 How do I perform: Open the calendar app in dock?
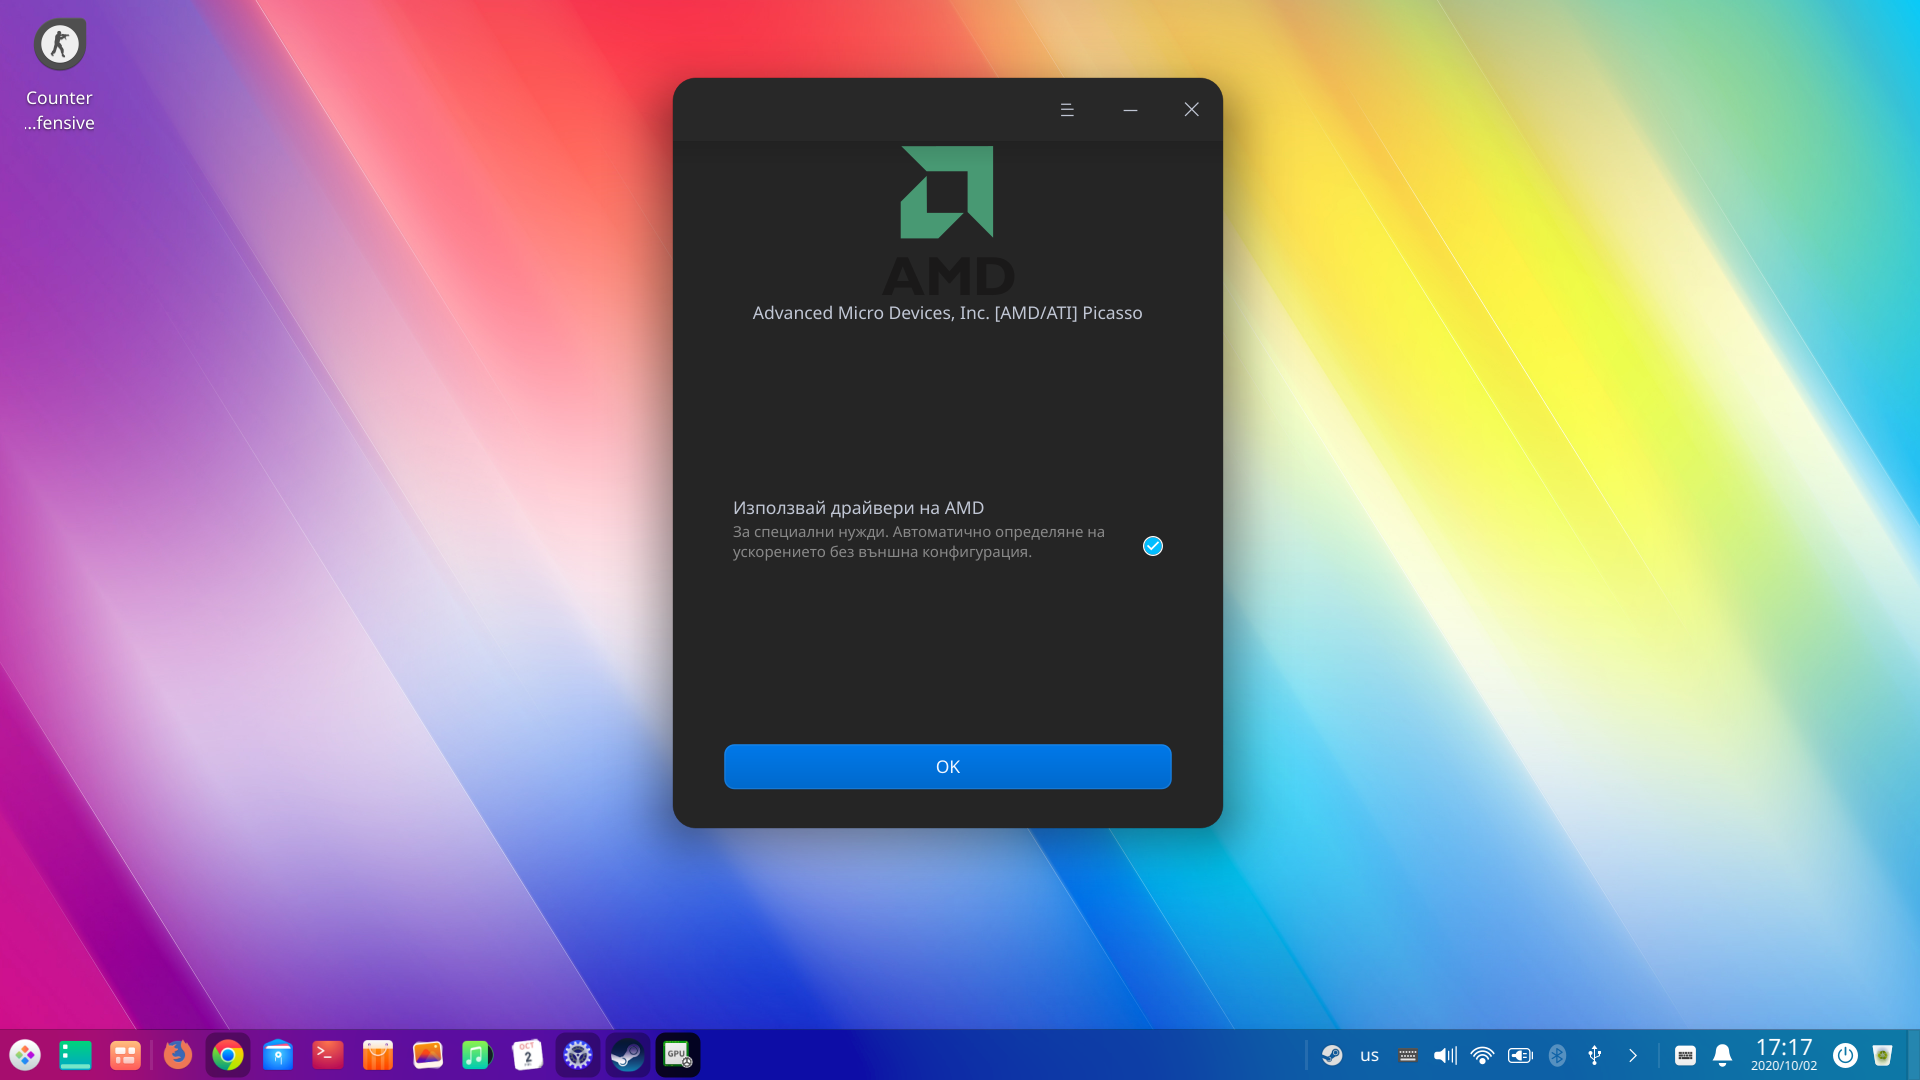[528, 1055]
